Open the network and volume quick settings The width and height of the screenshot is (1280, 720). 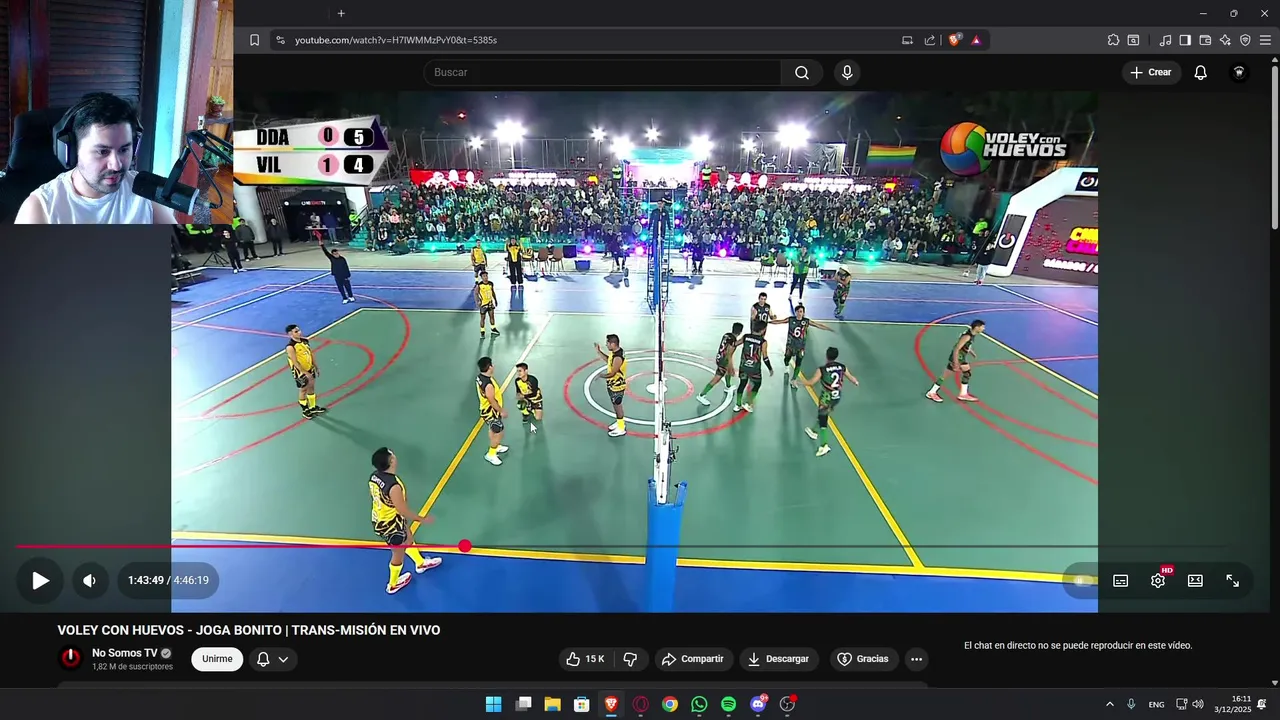tap(1190, 704)
